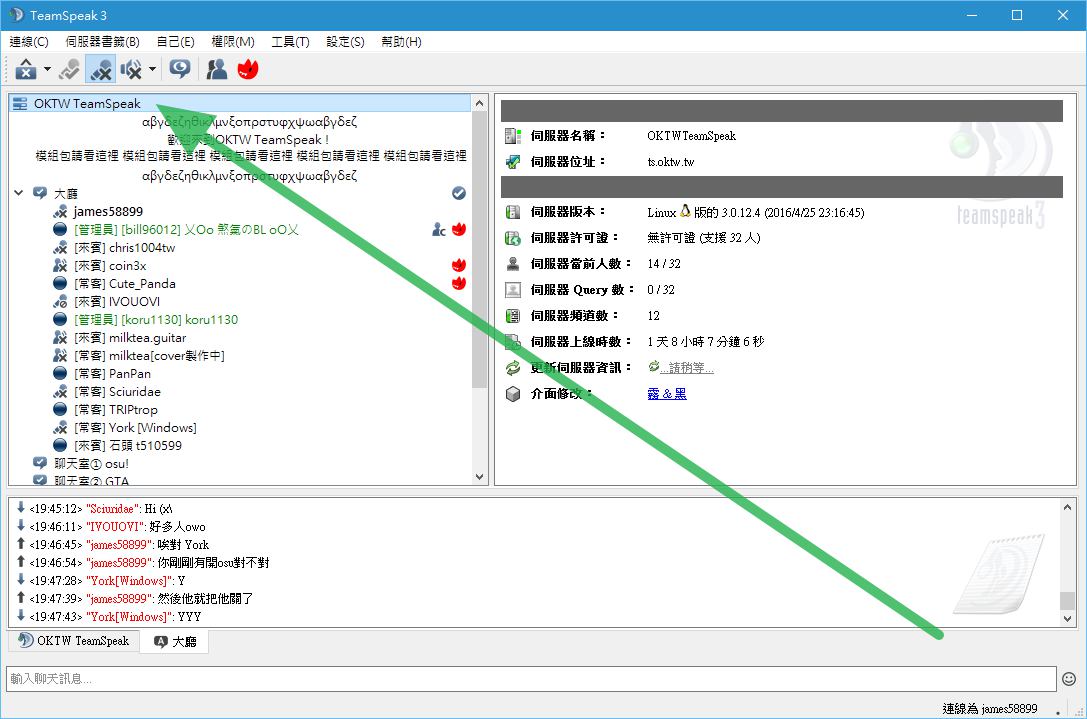Open the 設定(S) menu
Viewport: 1087px width, 719px height.
point(345,42)
